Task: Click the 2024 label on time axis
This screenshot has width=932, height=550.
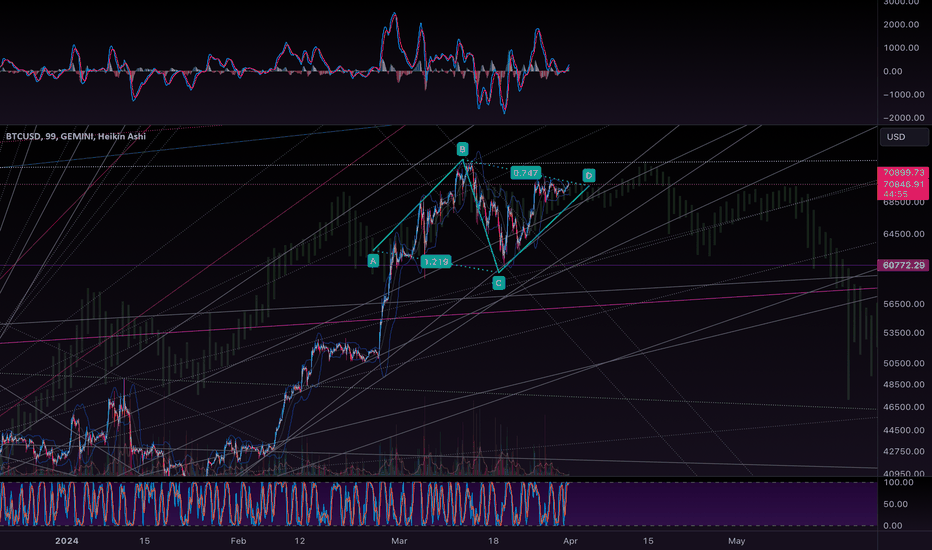Action: pos(67,540)
